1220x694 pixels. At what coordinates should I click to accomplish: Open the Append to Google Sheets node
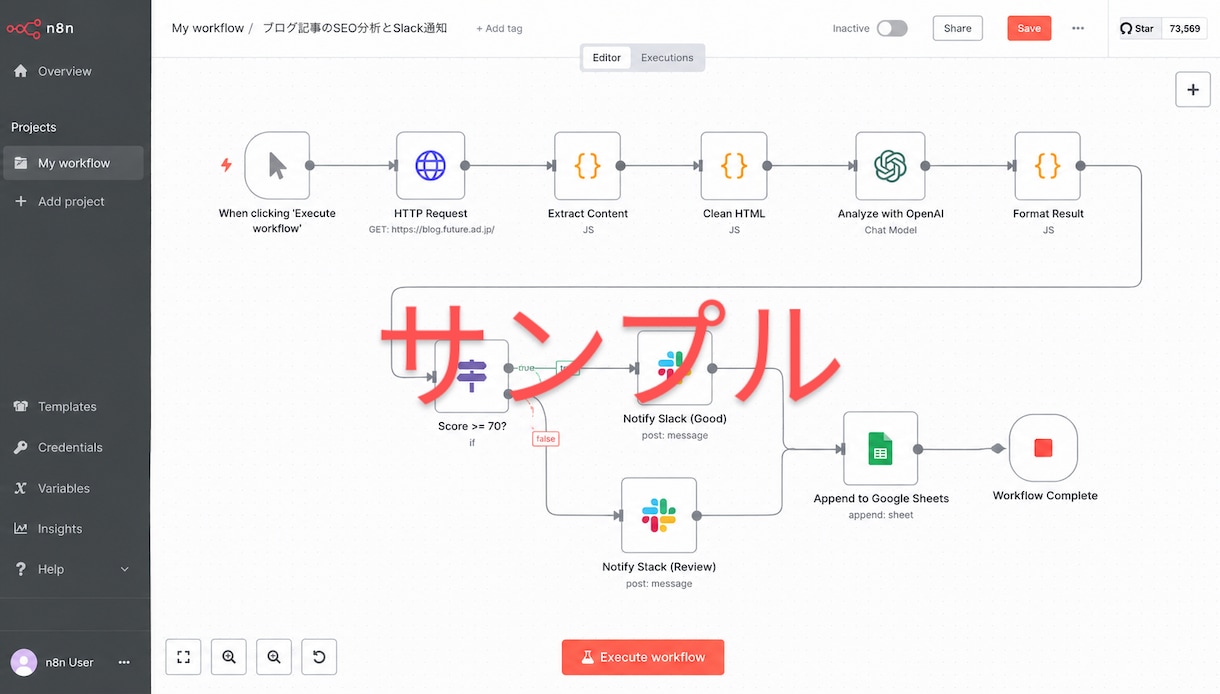click(880, 449)
